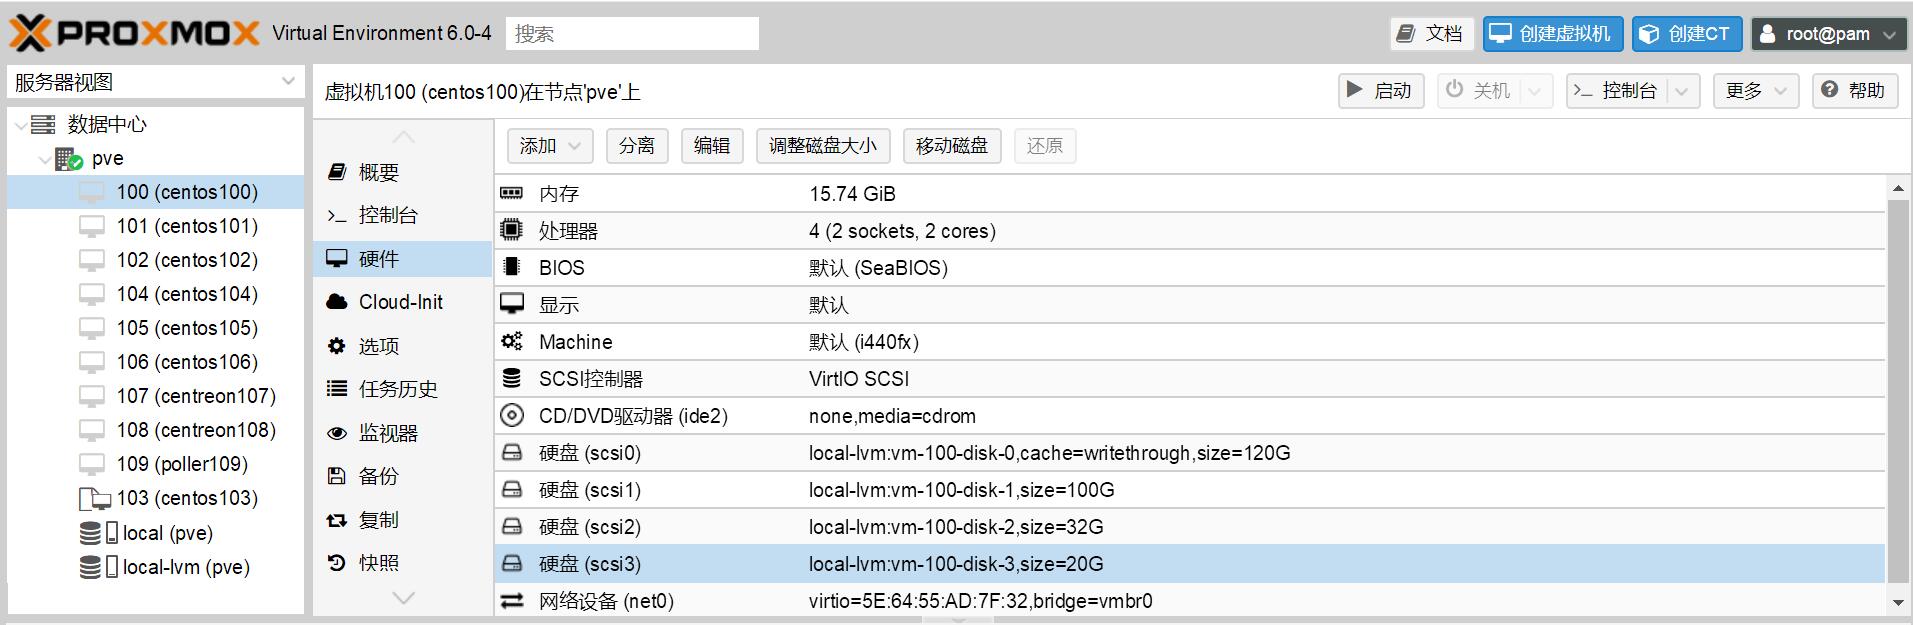The height and width of the screenshot is (625, 1913).
Task: Select the 硬件 tab
Action: coord(403,259)
